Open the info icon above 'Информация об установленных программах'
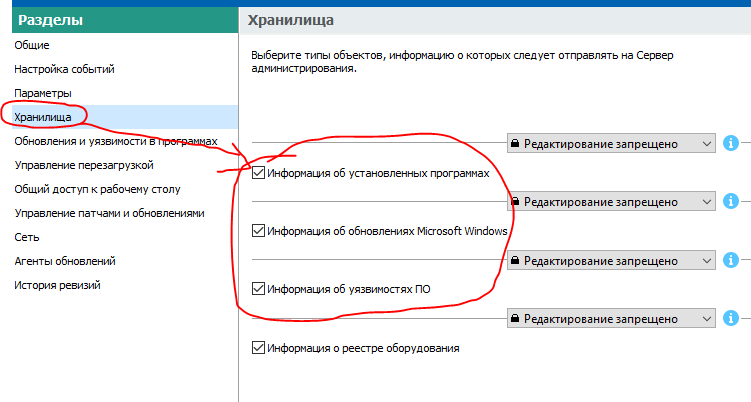751x402 pixels. pos(730,143)
